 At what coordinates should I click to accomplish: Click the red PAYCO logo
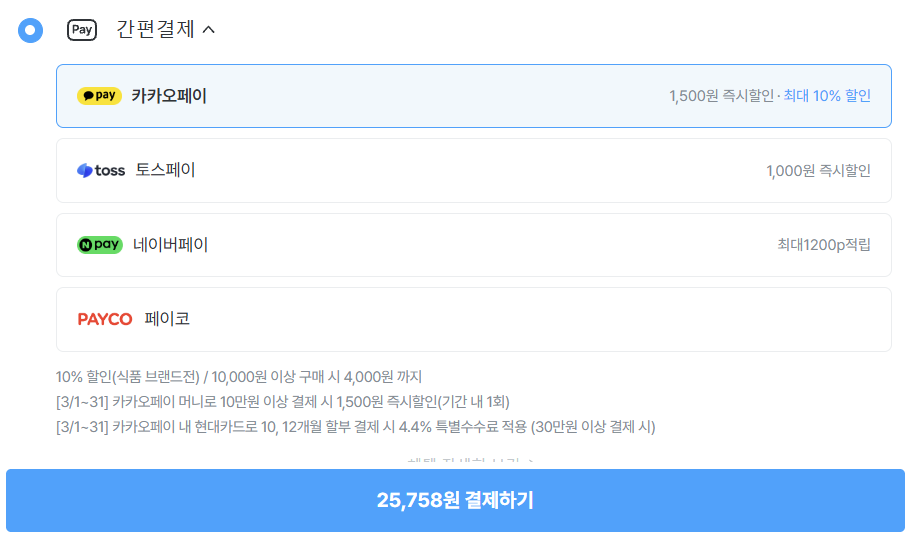(x=105, y=319)
